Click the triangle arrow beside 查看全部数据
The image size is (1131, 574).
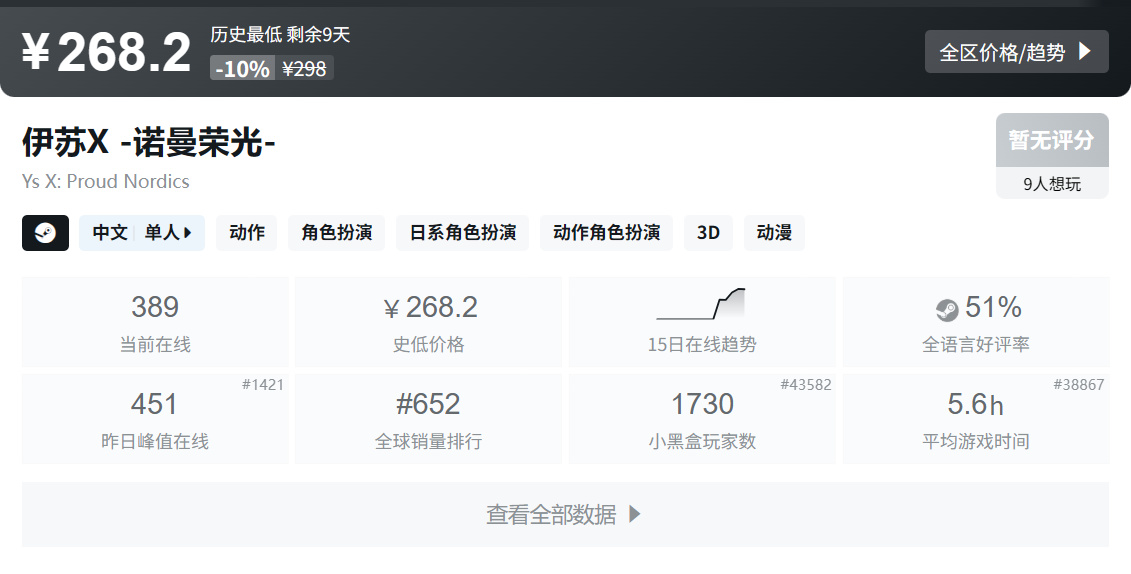pyautogui.click(x=635, y=514)
